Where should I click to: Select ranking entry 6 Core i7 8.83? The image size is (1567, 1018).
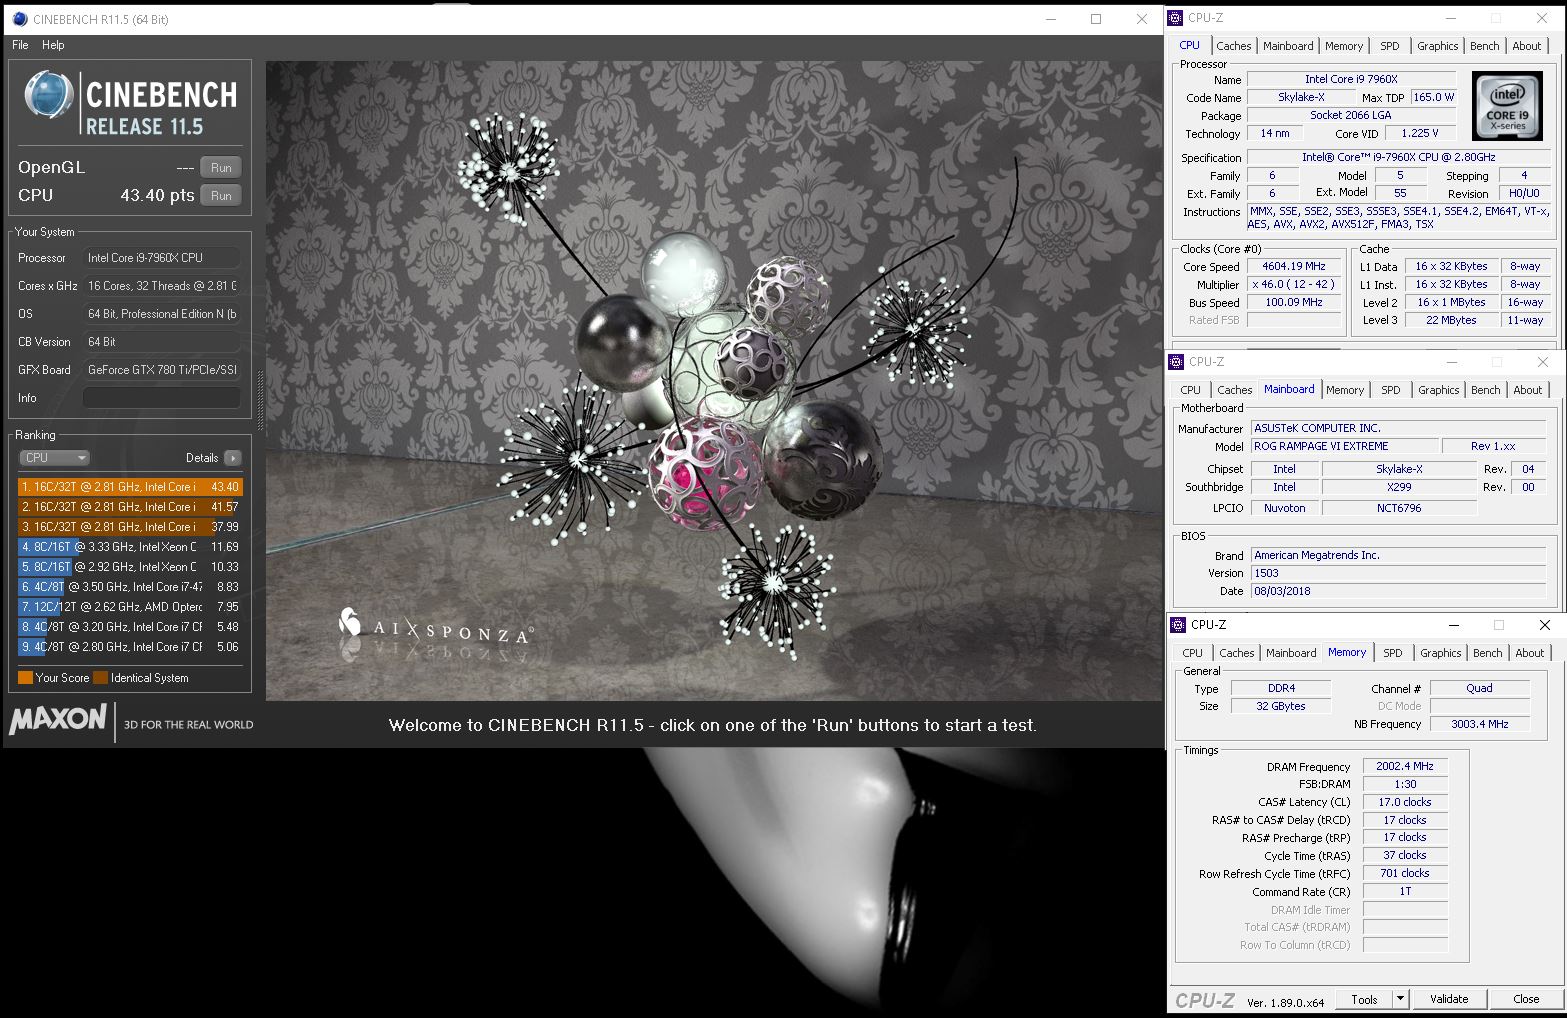point(130,587)
